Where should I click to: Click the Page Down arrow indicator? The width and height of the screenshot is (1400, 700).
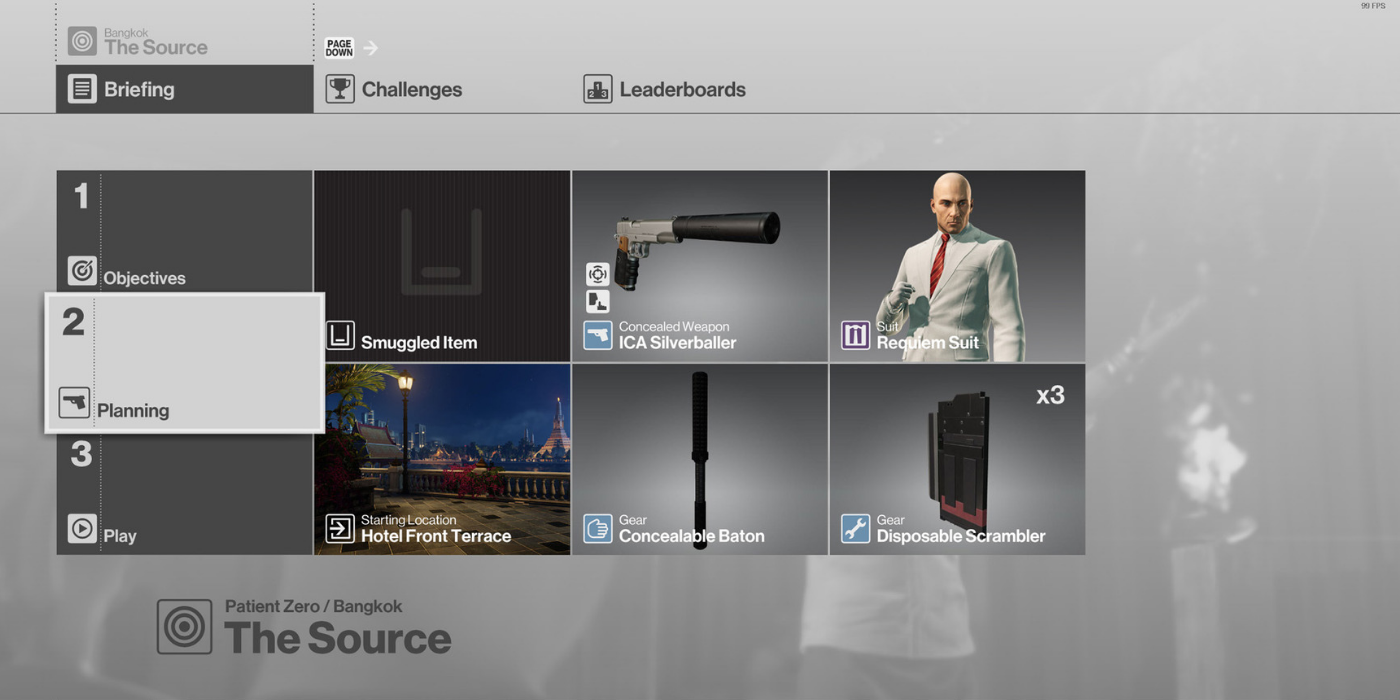(370, 48)
